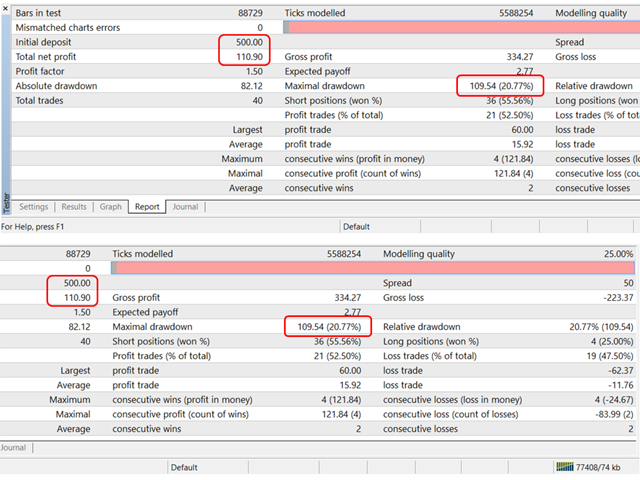This screenshot has width=640, height=480.
Task: Click 'Gross loss' label in lower report
Action: tap(403, 298)
